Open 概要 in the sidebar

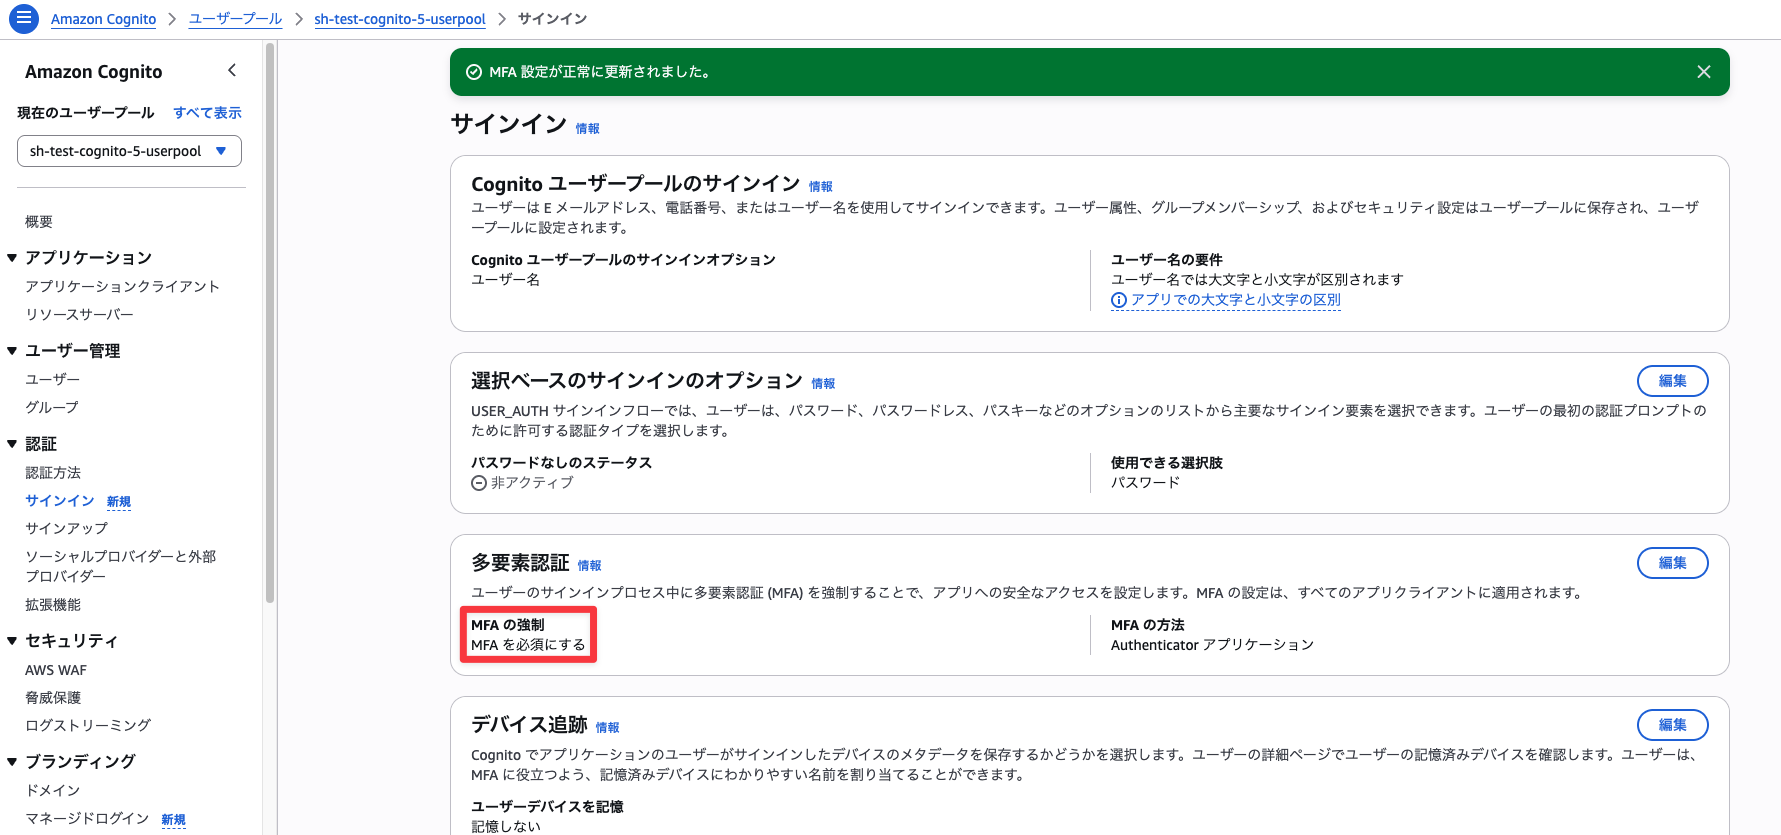[x=39, y=222]
